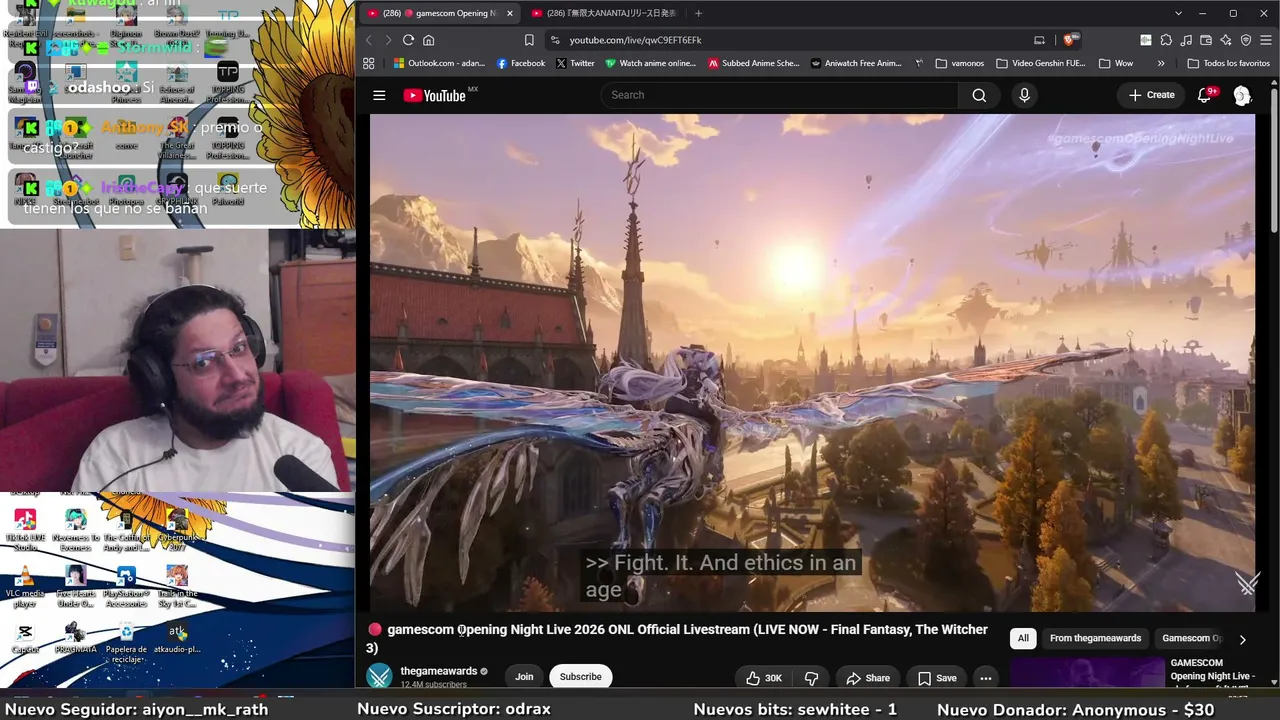
Task: Open the Brave Shields icon in address bar
Action: tap(1069, 40)
